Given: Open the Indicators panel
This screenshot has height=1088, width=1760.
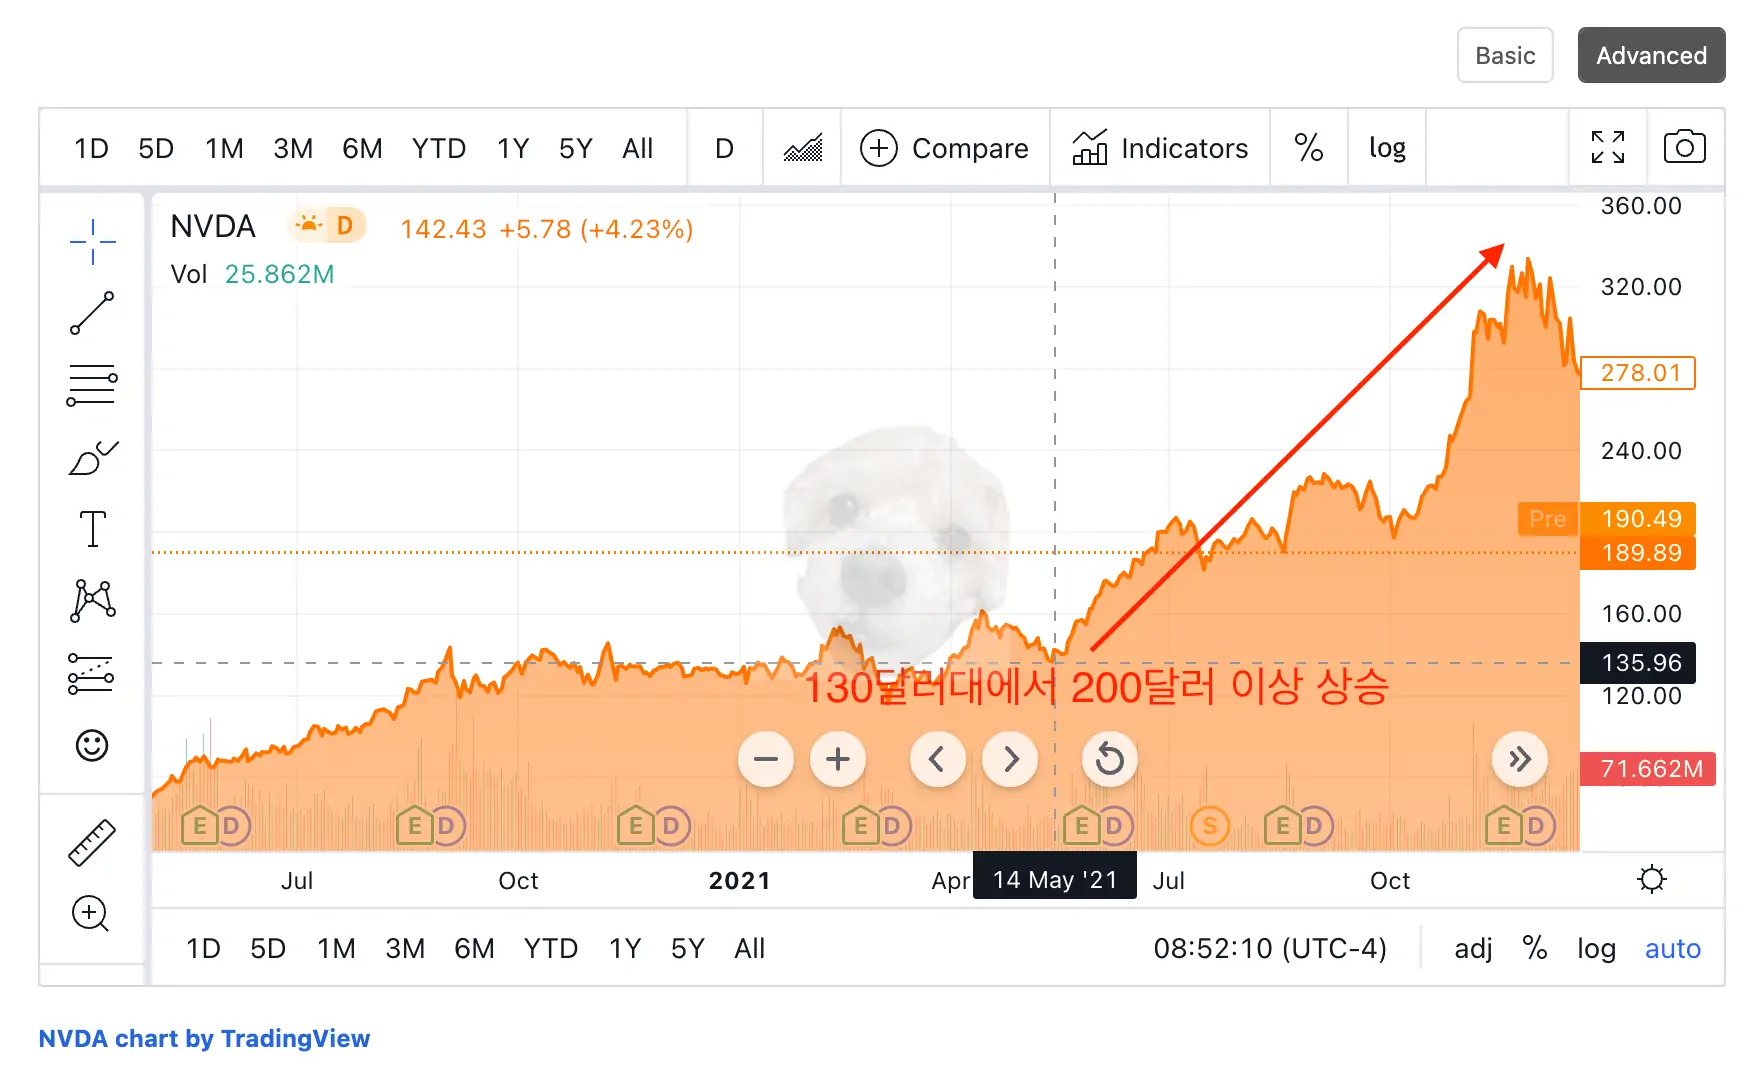Looking at the screenshot, I should click(1160, 147).
